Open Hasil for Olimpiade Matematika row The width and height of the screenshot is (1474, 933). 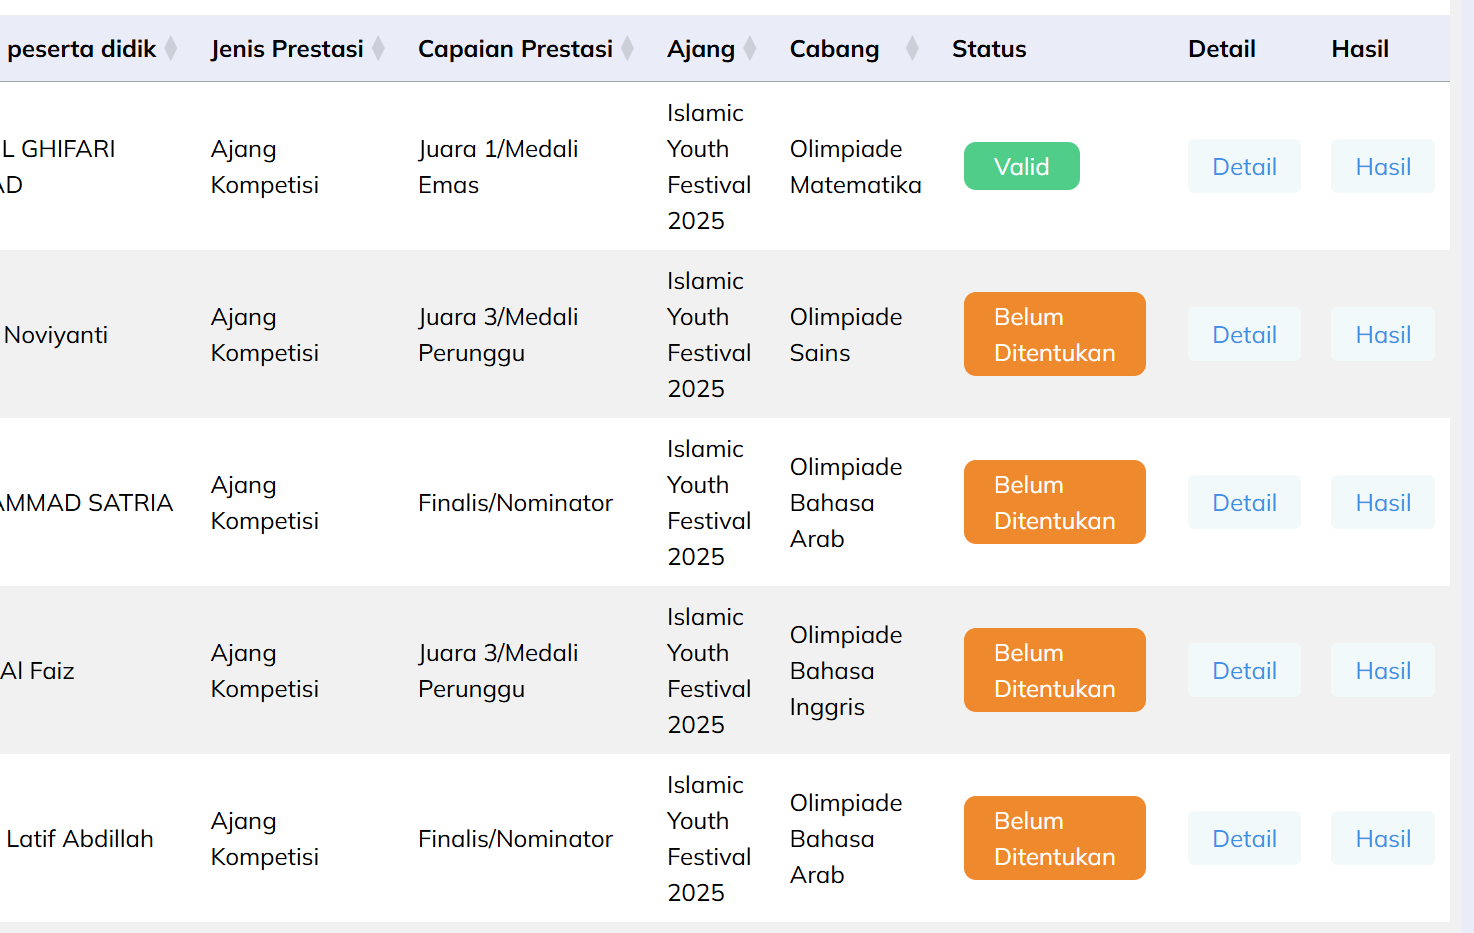pyautogui.click(x=1383, y=166)
